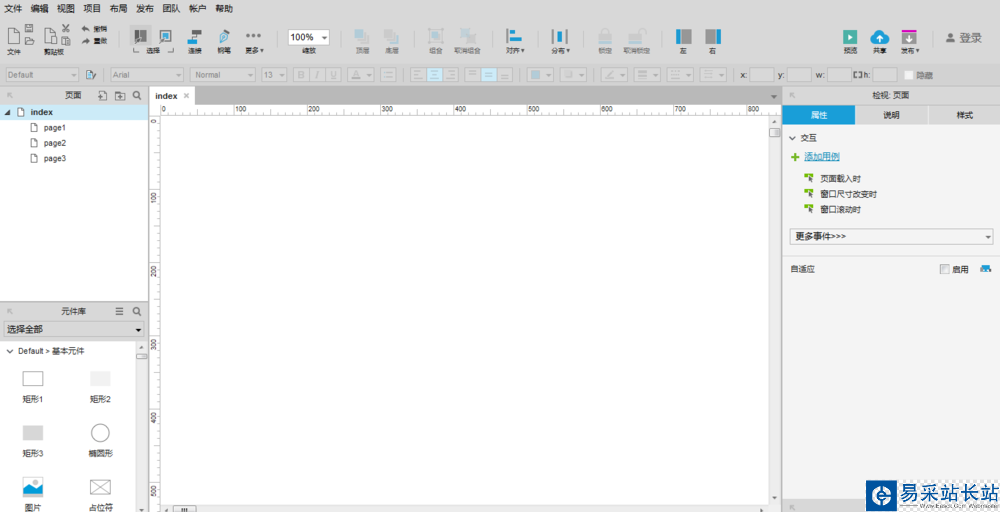
Task: Click the undo arrow
Action: pyautogui.click(x=85, y=29)
